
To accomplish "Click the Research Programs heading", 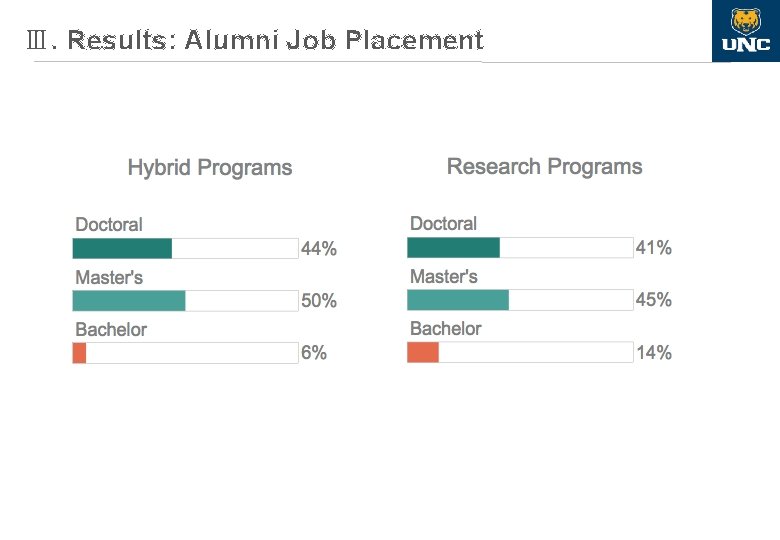I will (544, 167).
